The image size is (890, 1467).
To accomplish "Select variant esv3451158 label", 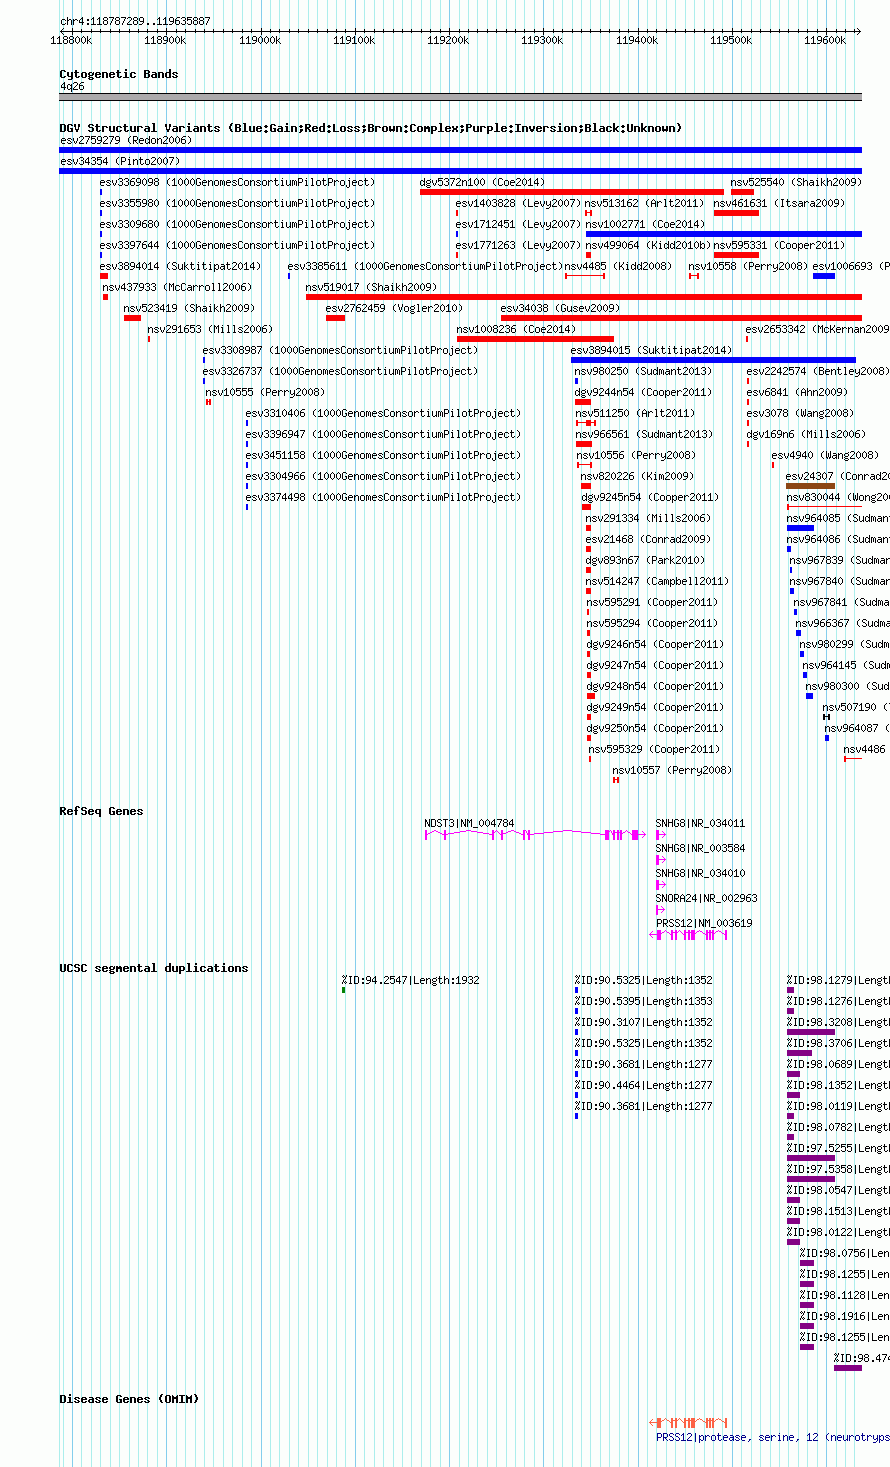I will point(383,455).
